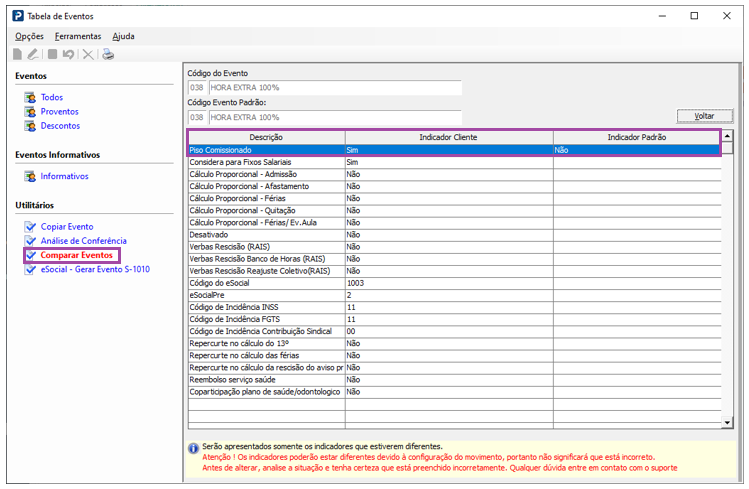Select the Considera para Fixos Salariais row
The width and height of the screenshot is (749, 489).
coord(454,162)
